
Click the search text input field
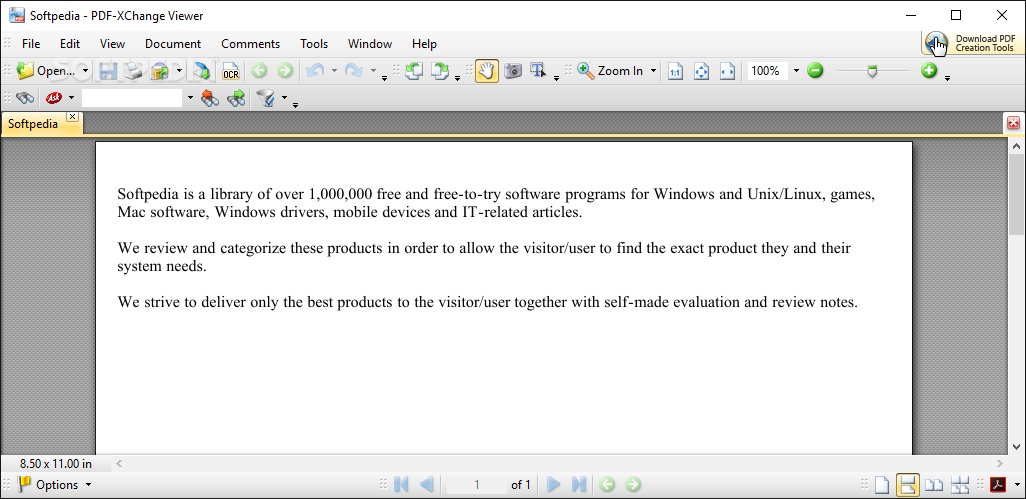pyautogui.click(x=132, y=99)
